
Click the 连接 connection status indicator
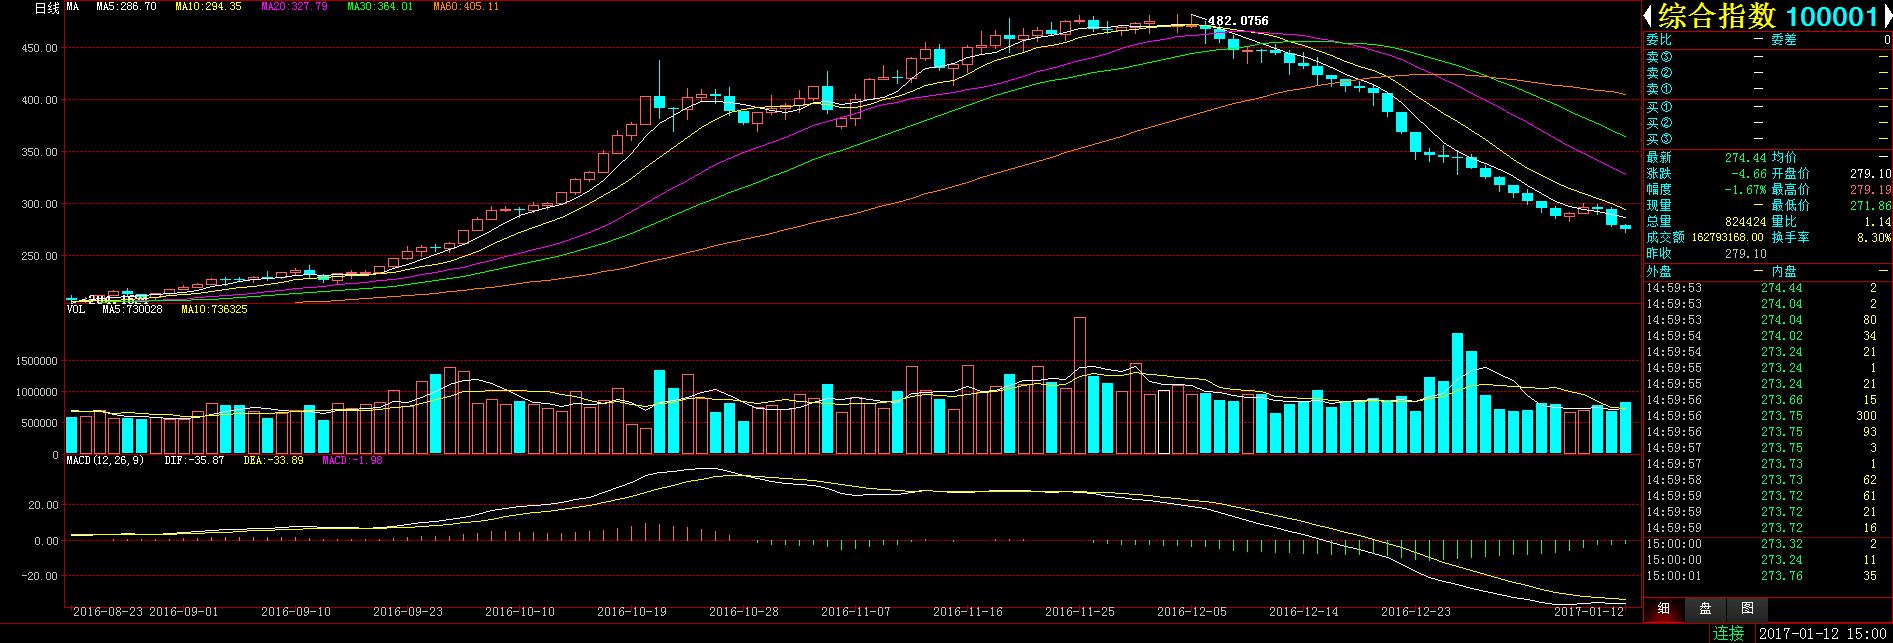tap(1728, 633)
